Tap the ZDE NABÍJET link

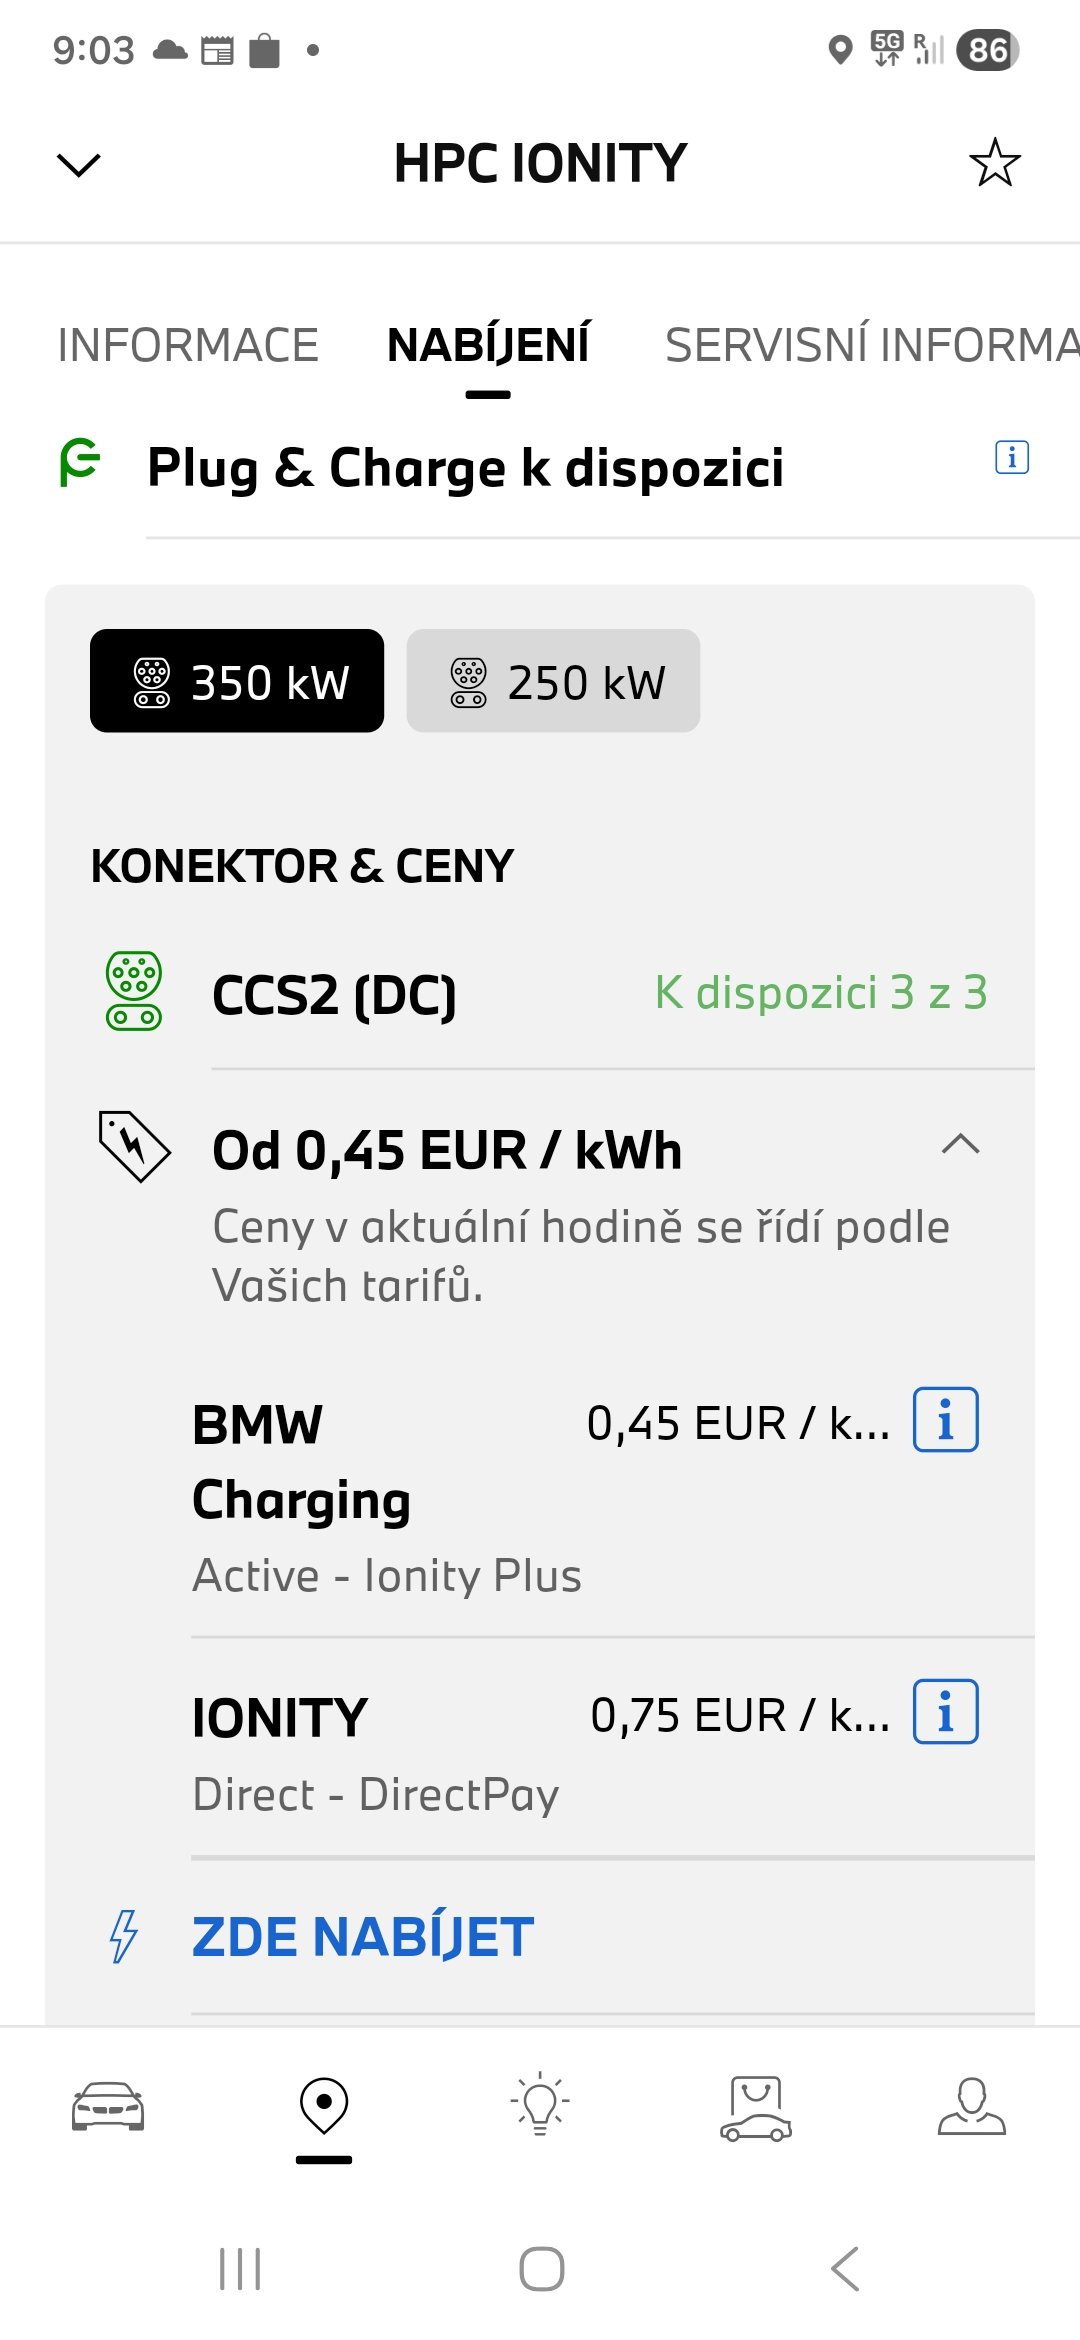coord(362,1937)
